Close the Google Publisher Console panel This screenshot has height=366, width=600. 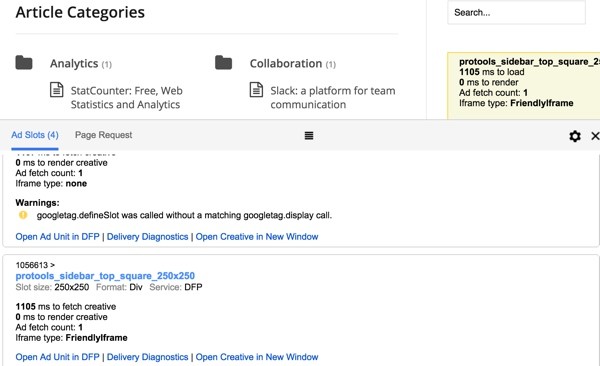click(x=595, y=136)
